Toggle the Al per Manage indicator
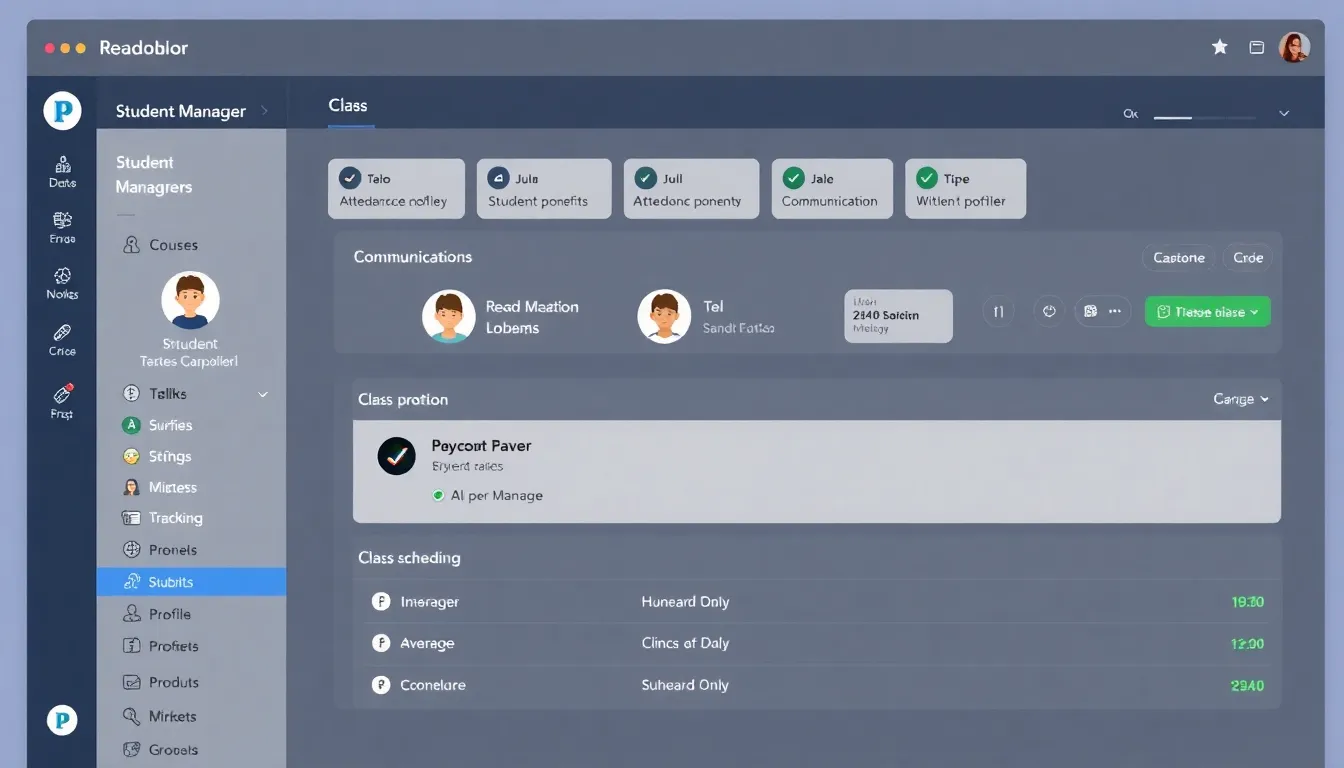 point(437,495)
